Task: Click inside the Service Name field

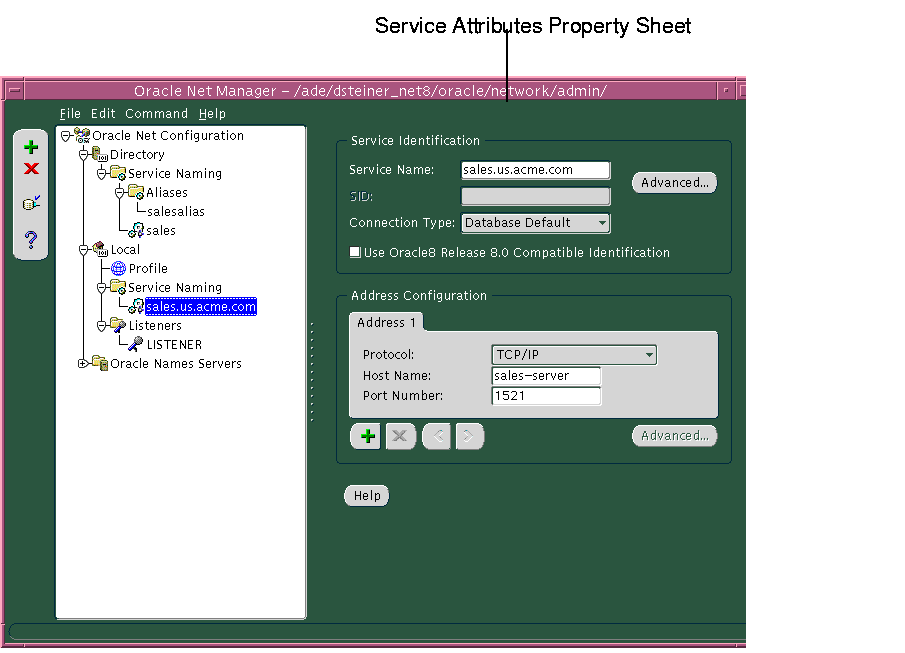Action: (x=534, y=169)
